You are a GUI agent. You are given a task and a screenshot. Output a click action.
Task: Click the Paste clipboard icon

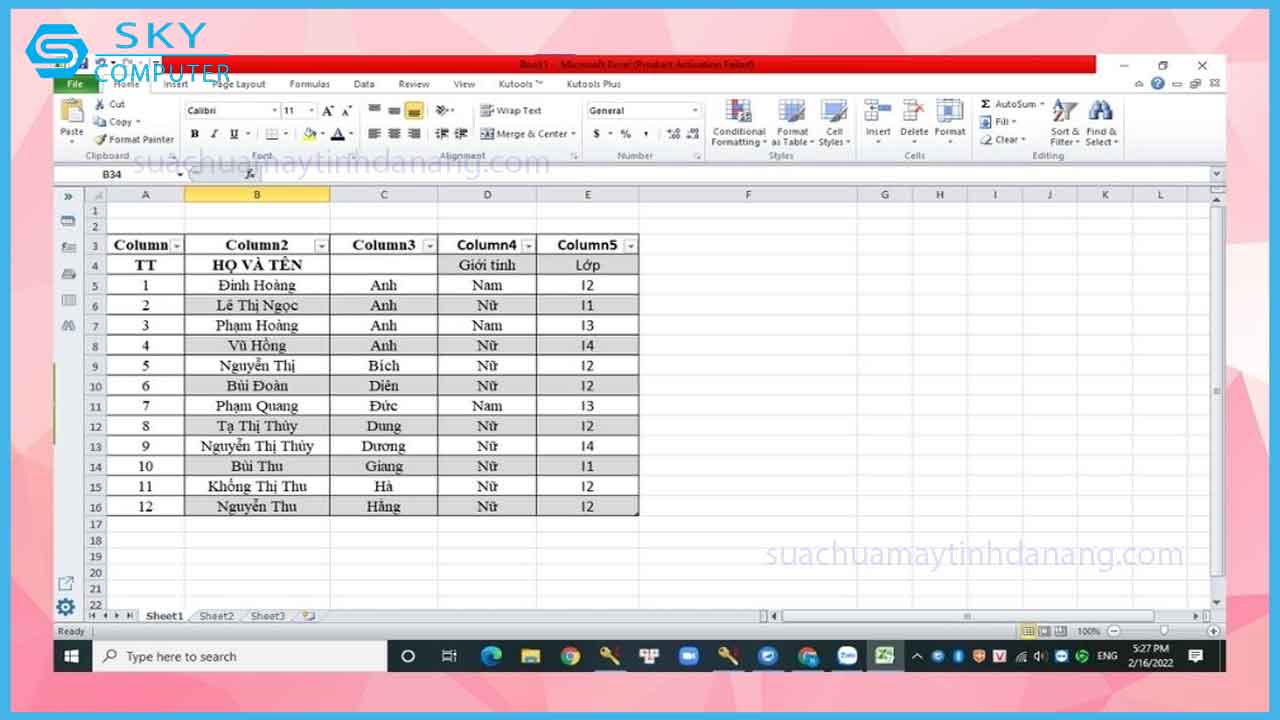point(72,112)
